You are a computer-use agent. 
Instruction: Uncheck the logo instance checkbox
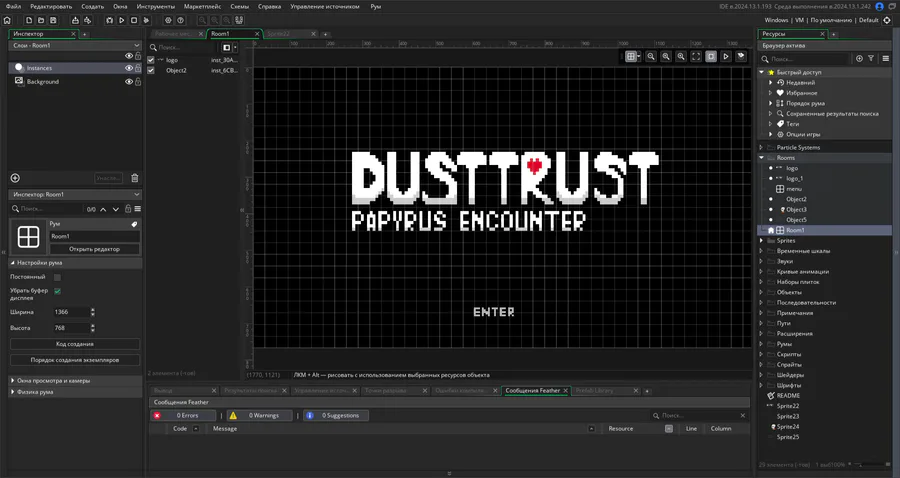[151, 60]
